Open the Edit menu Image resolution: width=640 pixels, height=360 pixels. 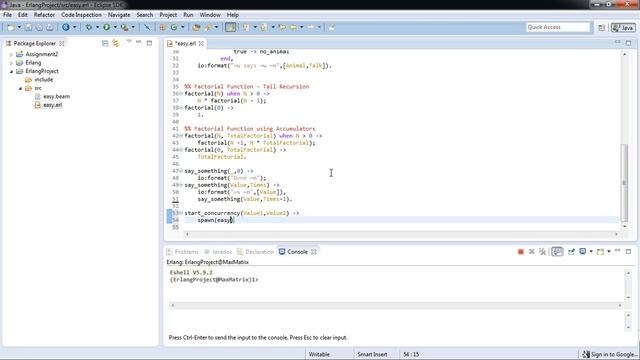(23, 15)
